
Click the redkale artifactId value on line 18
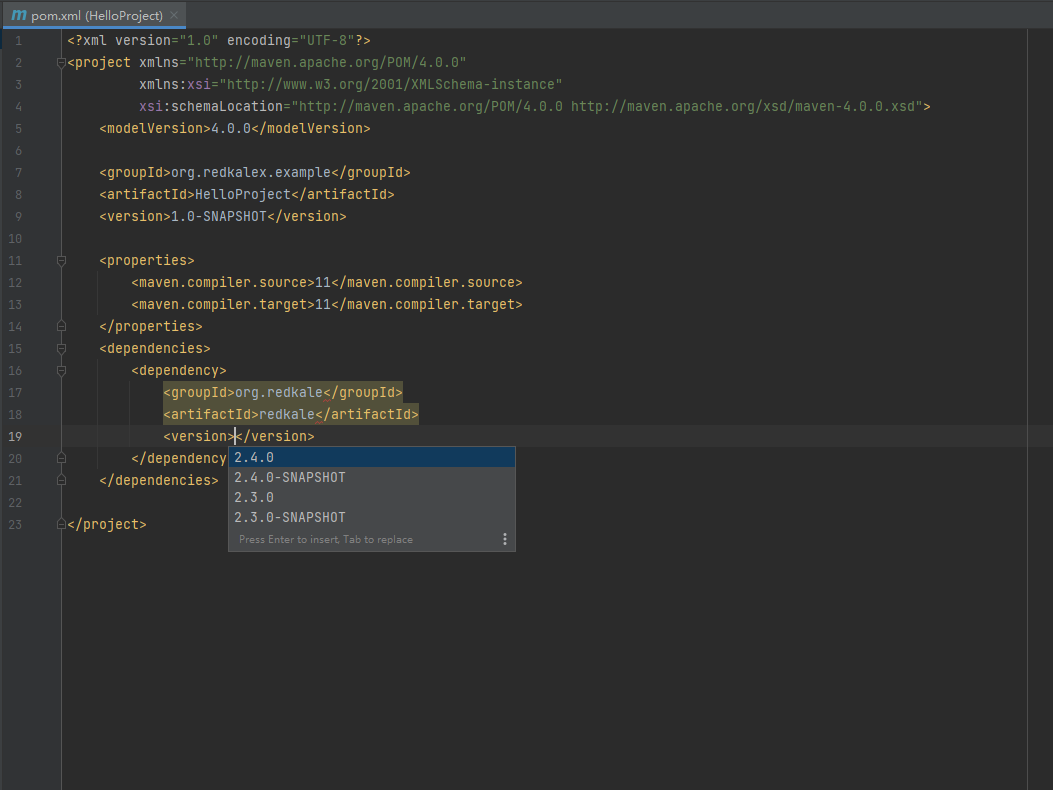pos(287,414)
